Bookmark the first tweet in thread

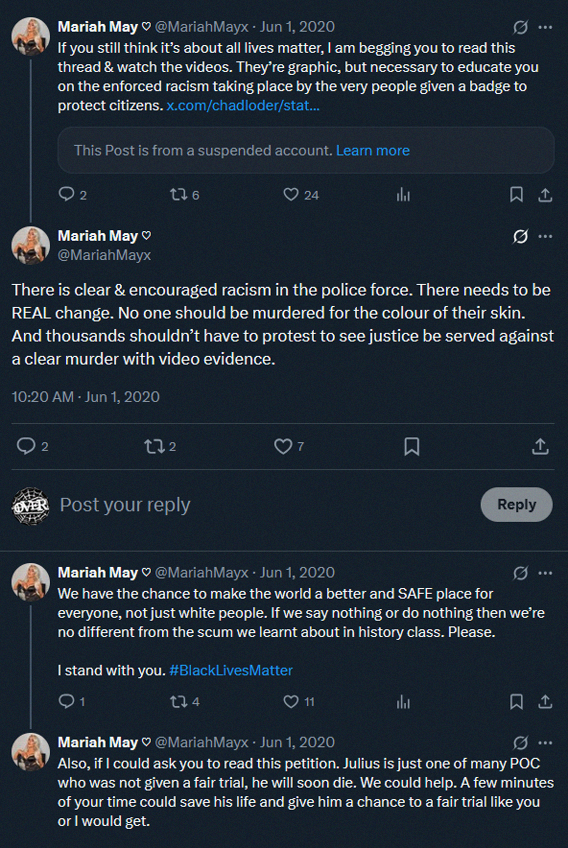(x=517, y=195)
